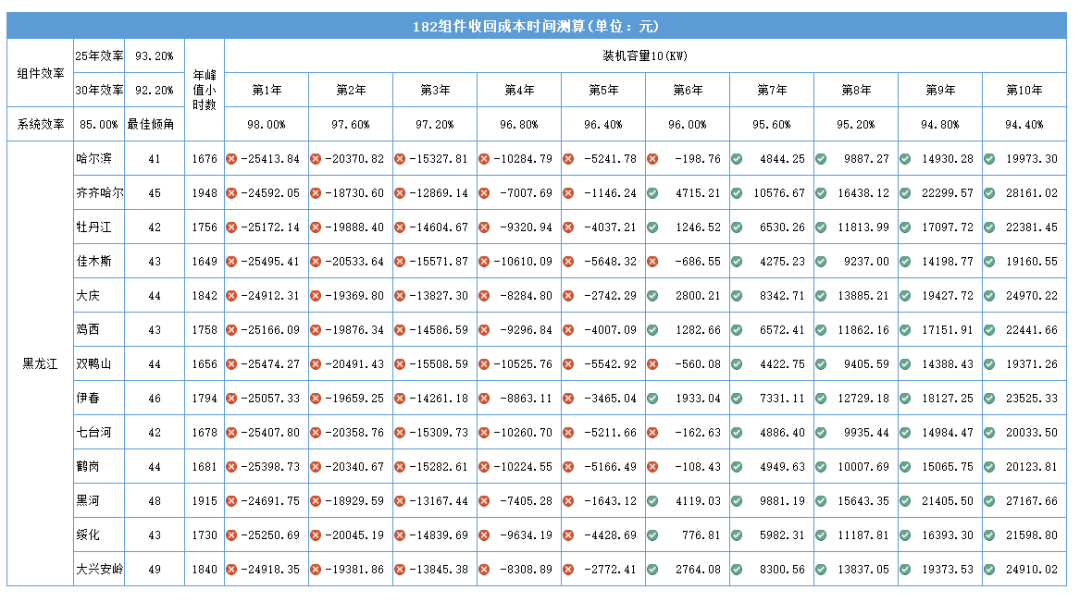Viewport: 1080px width, 602px height.
Task: Click red X icon in 伊春 第2年 cell
Action: point(316,398)
